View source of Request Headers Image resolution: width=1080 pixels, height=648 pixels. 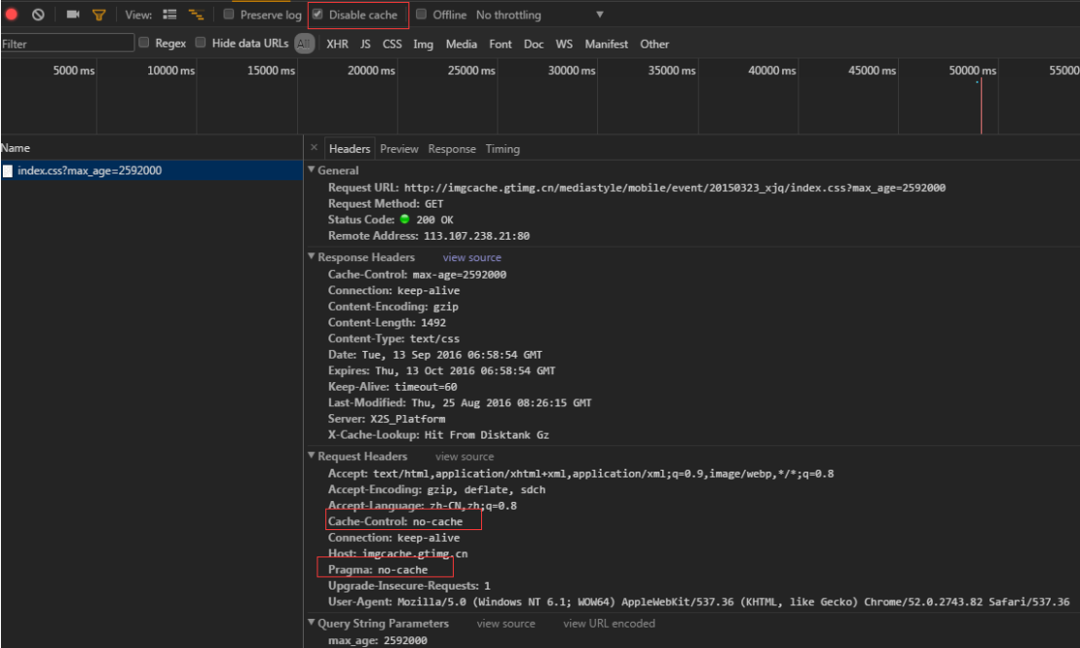[464, 456]
